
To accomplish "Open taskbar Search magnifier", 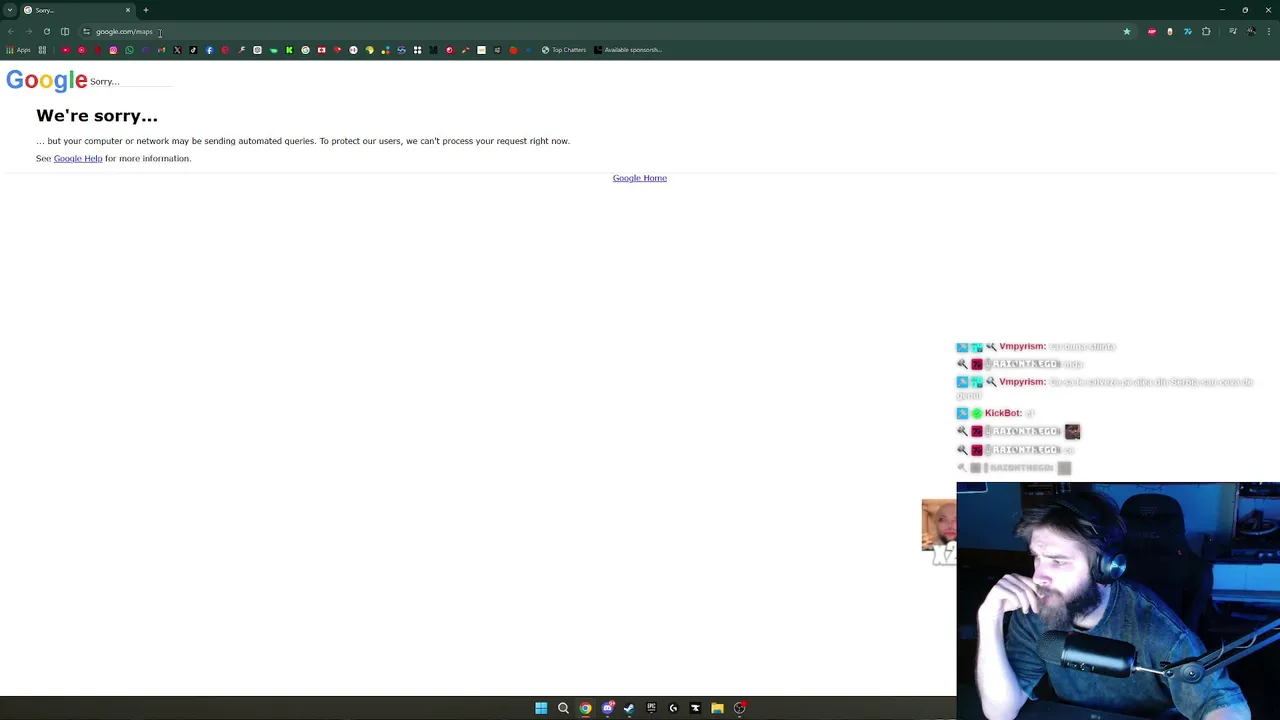I will [x=563, y=708].
